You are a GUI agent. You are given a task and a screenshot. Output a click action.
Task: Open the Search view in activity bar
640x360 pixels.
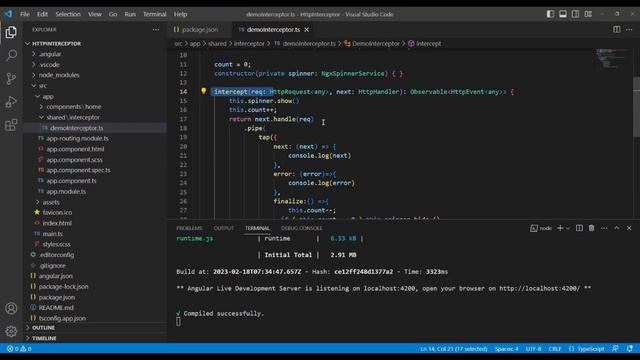11,55
